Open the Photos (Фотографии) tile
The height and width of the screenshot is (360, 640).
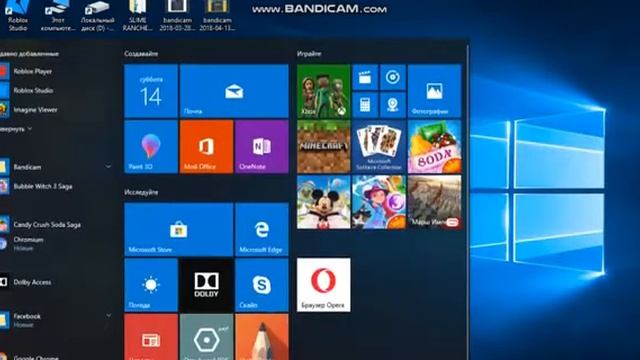[x=434, y=91]
